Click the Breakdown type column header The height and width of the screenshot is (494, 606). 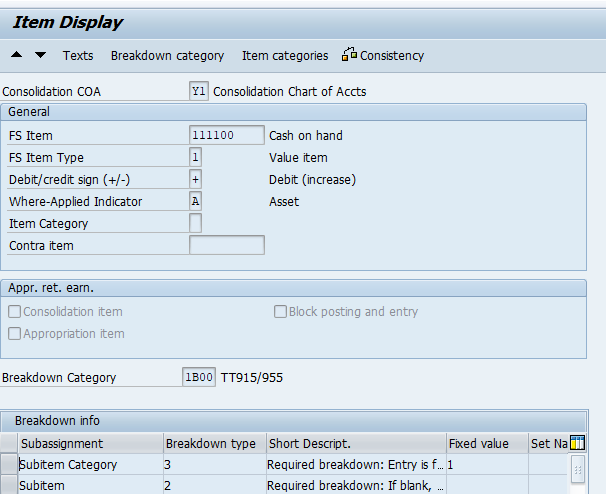(213, 443)
